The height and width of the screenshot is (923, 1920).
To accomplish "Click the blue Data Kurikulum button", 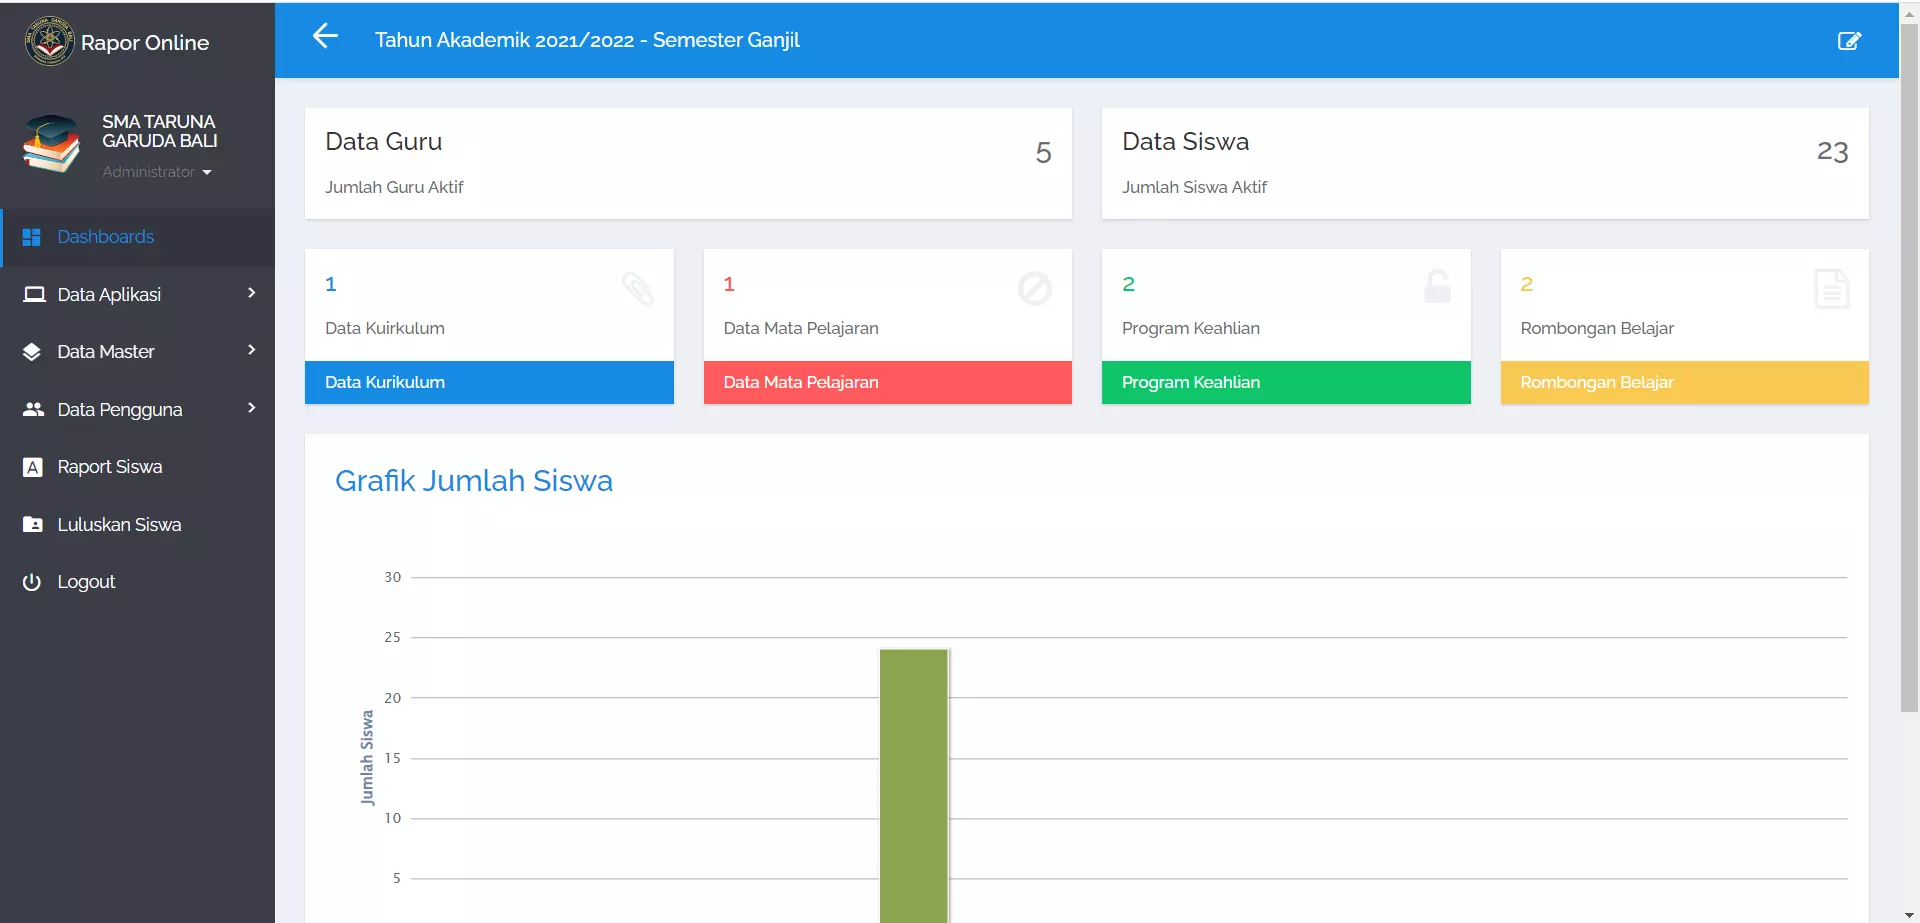I will [489, 382].
